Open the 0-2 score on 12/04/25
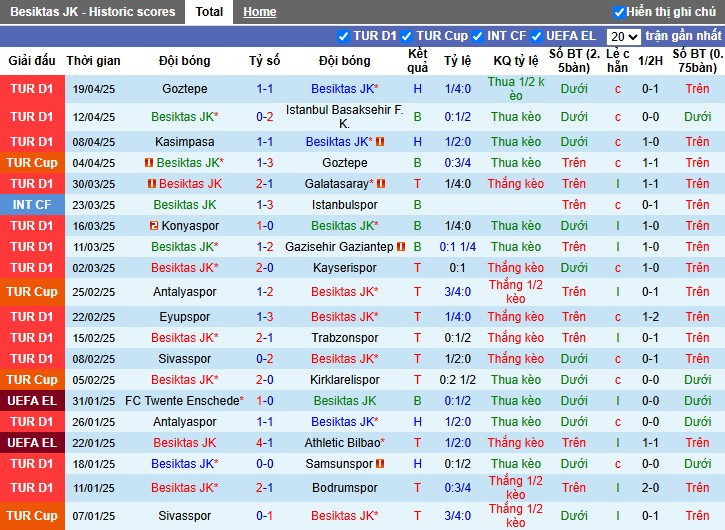The height and width of the screenshot is (530, 725). (x=264, y=117)
